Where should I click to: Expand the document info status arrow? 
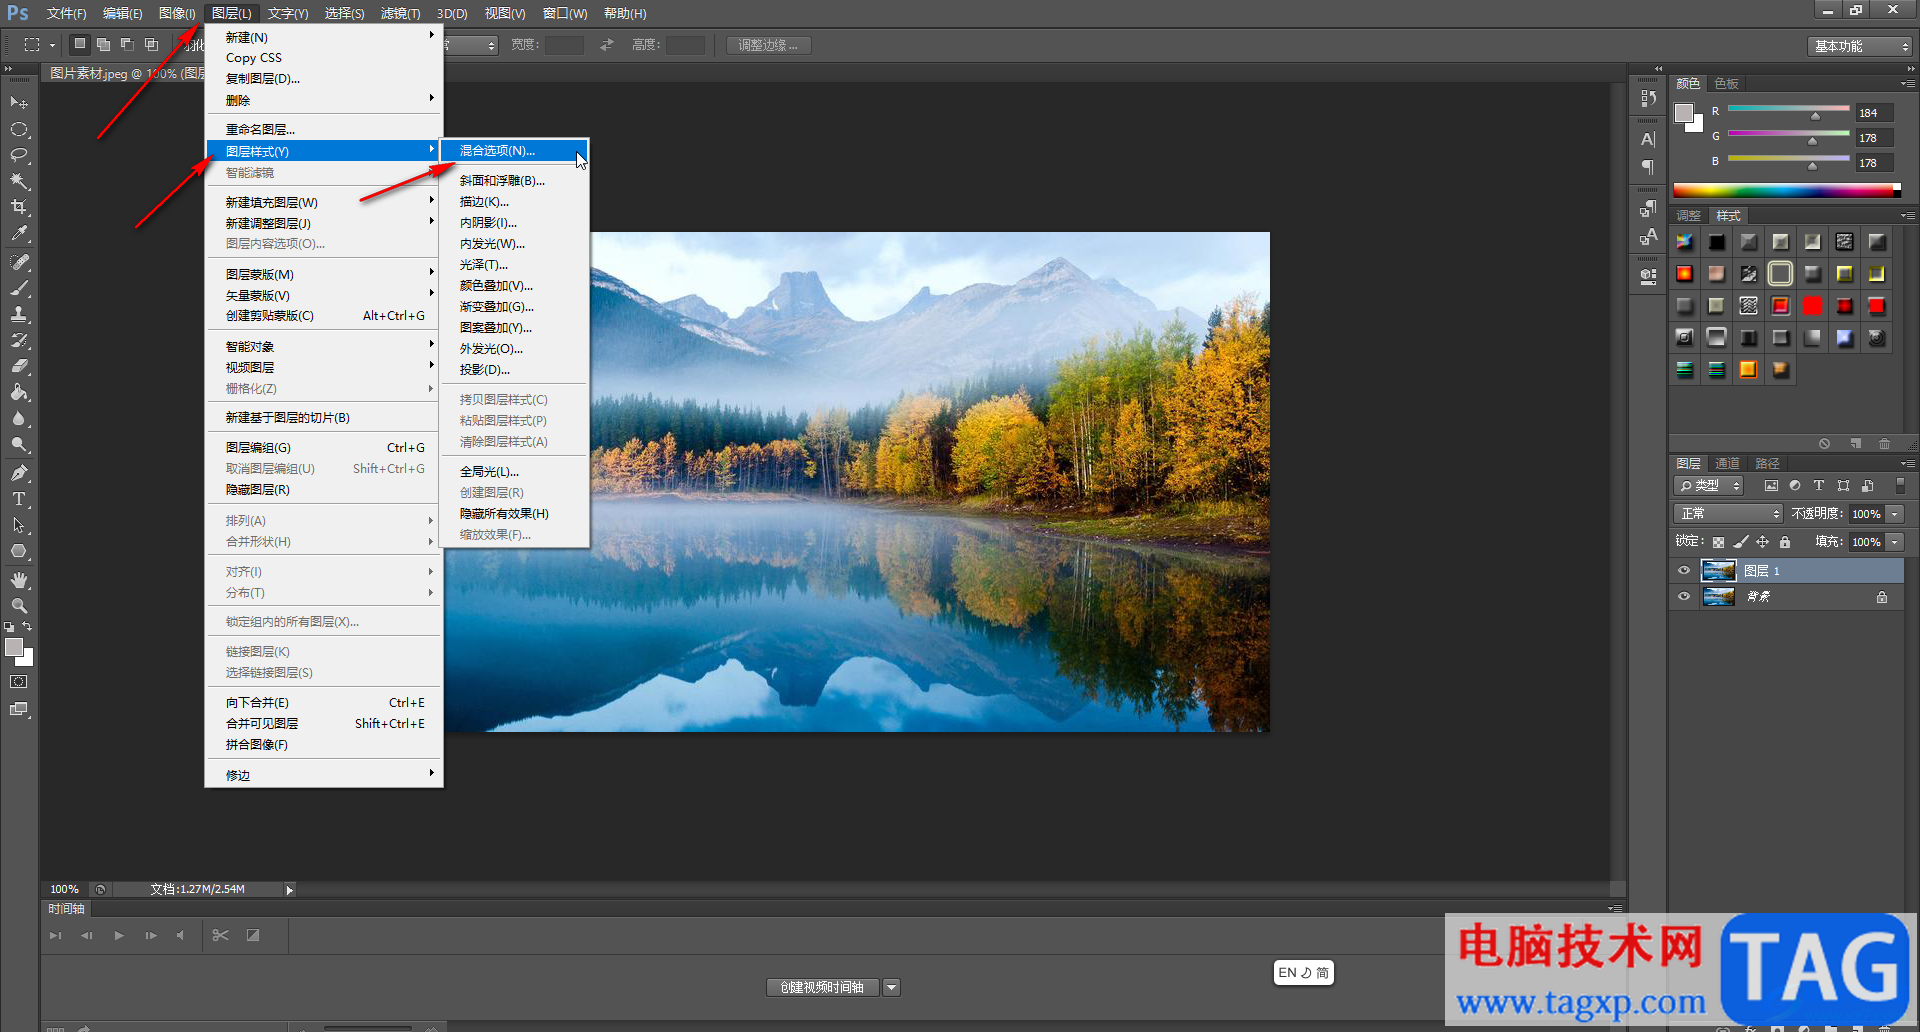coord(289,890)
